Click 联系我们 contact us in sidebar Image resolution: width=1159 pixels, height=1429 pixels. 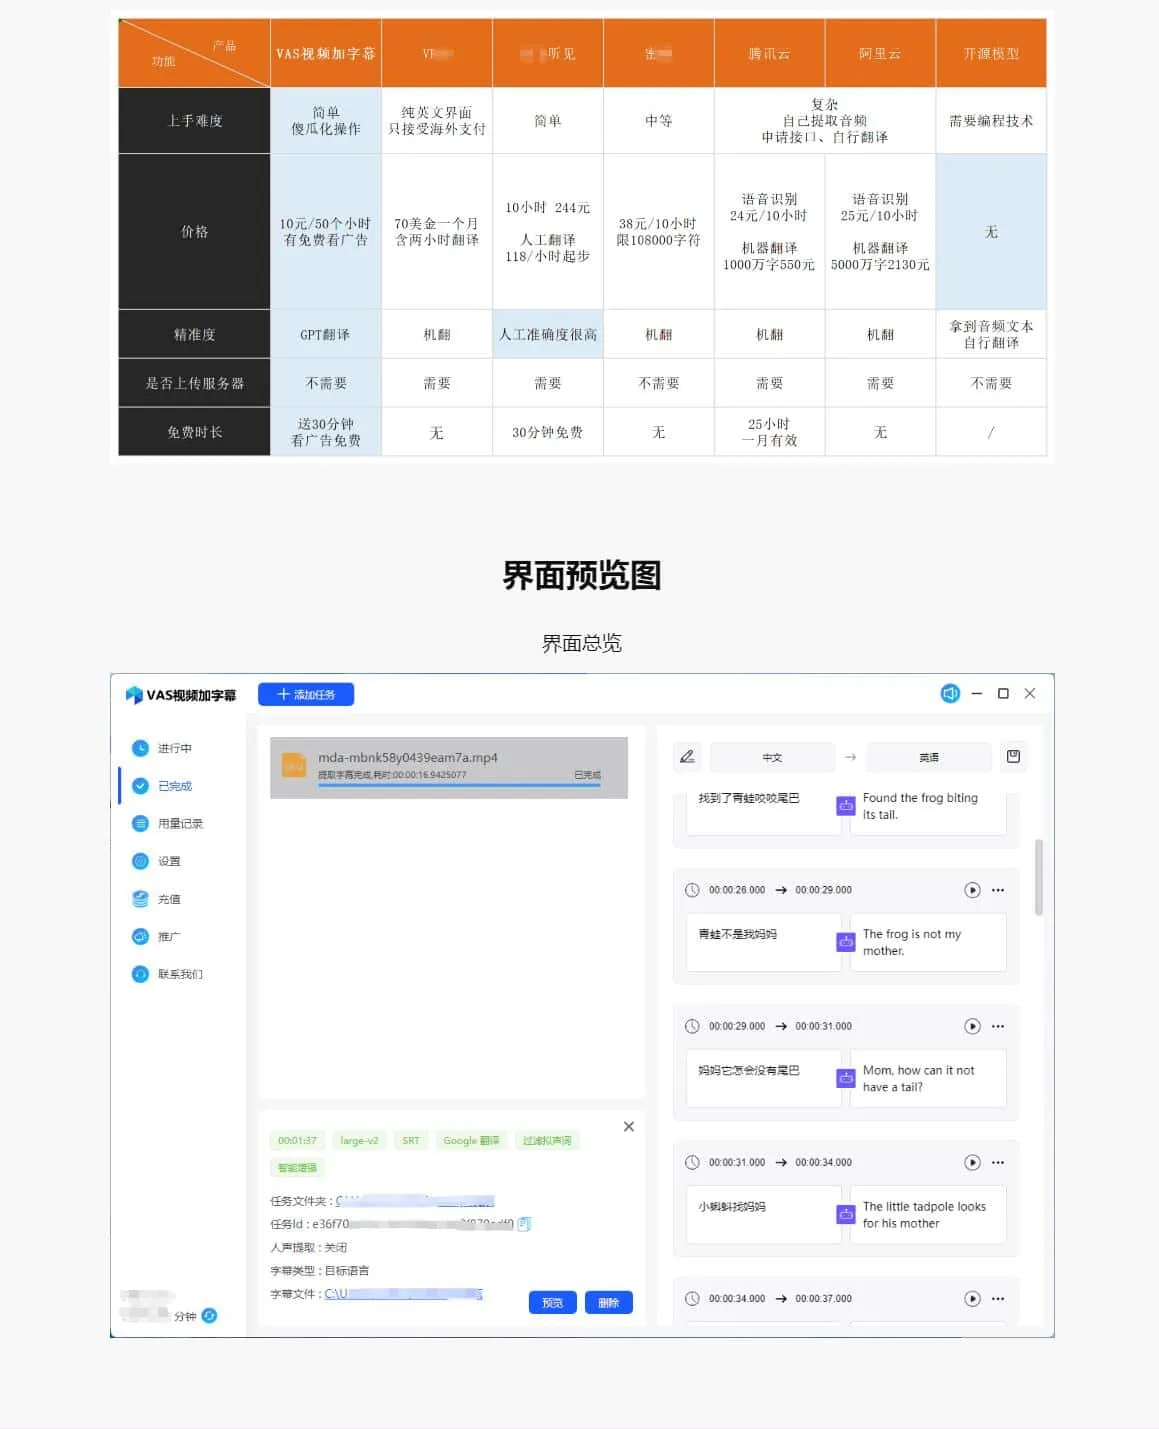(x=179, y=974)
